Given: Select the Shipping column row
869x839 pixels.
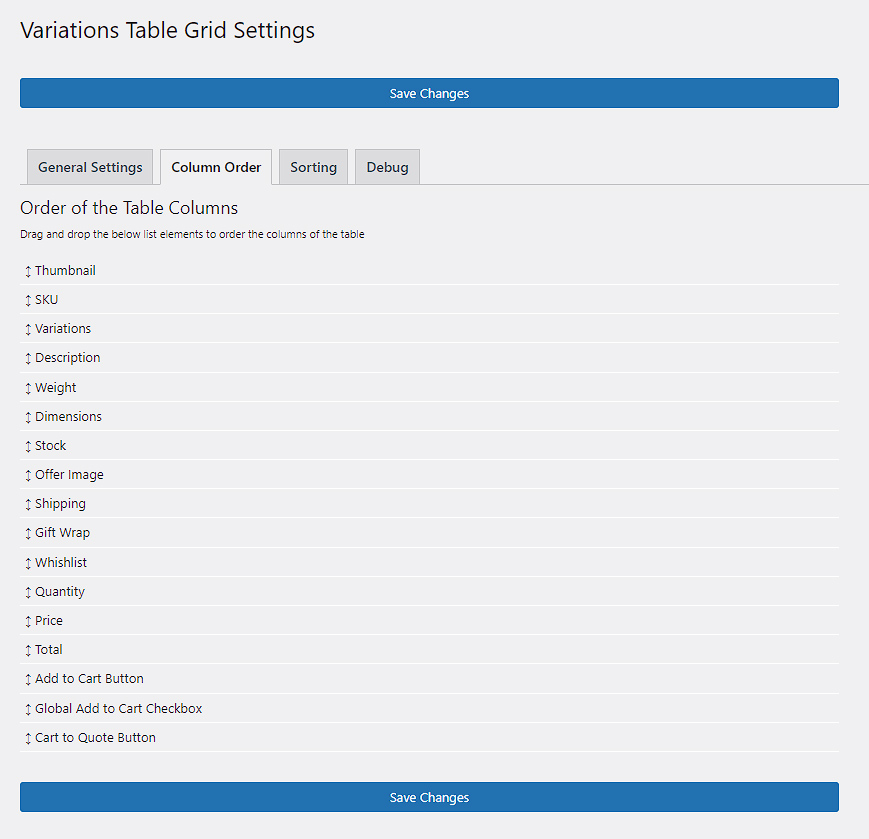Looking at the screenshot, I should [x=60, y=503].
